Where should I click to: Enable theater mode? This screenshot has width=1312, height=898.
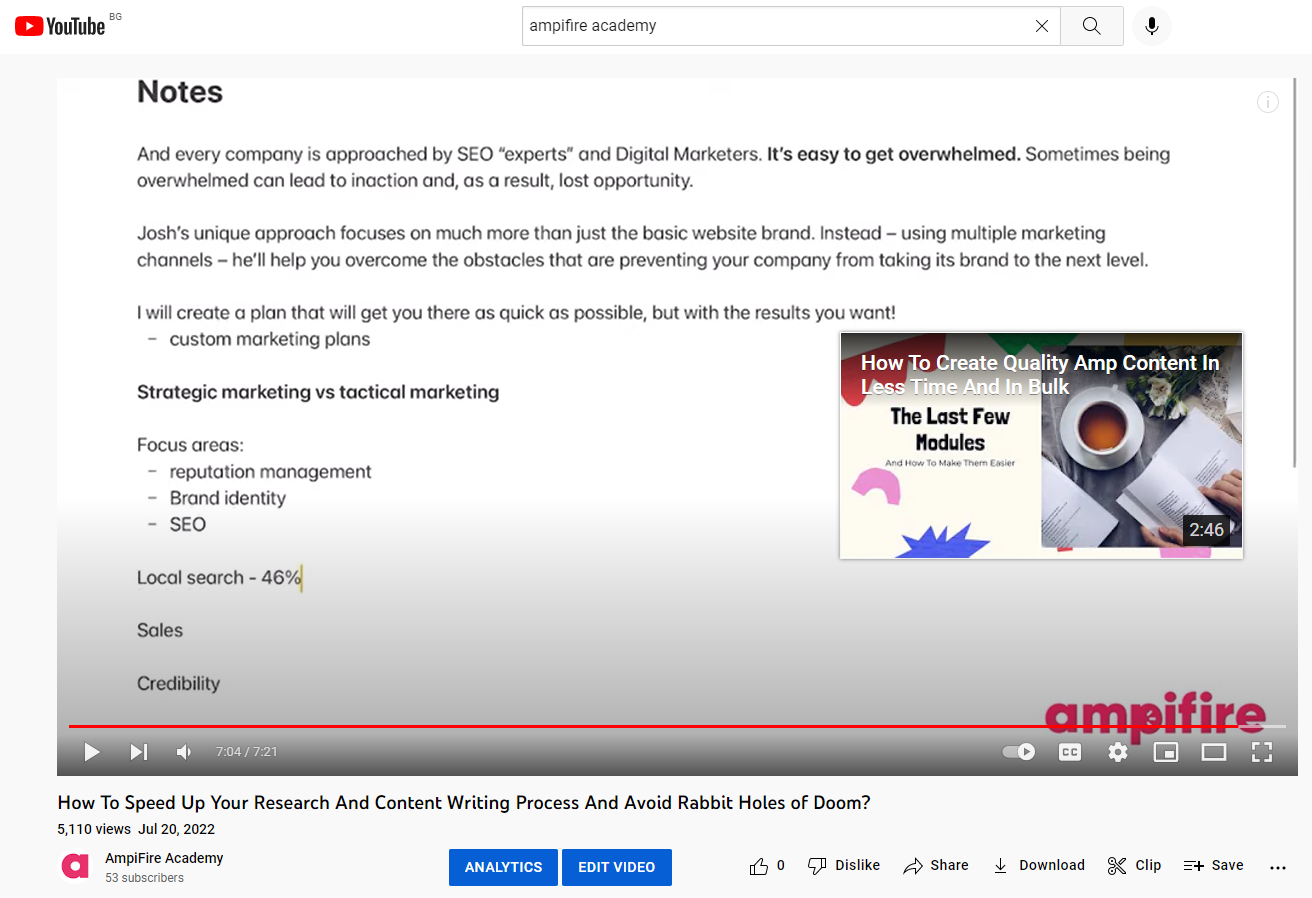pyautogui.click(x=1214, y=752)
